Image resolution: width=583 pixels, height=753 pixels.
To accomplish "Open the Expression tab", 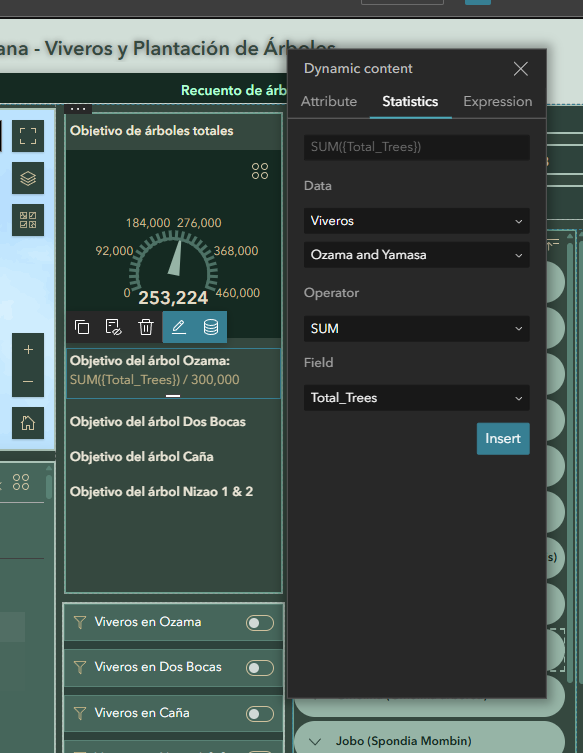I will point(498,101).
